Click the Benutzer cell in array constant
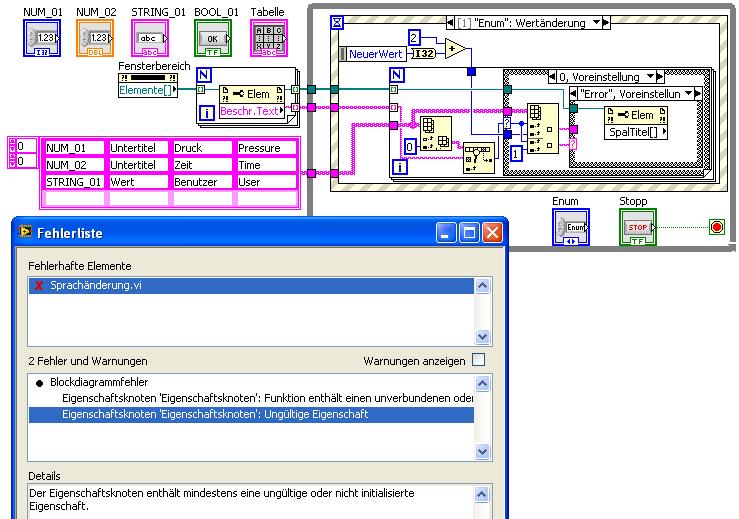 coord(202,182)
